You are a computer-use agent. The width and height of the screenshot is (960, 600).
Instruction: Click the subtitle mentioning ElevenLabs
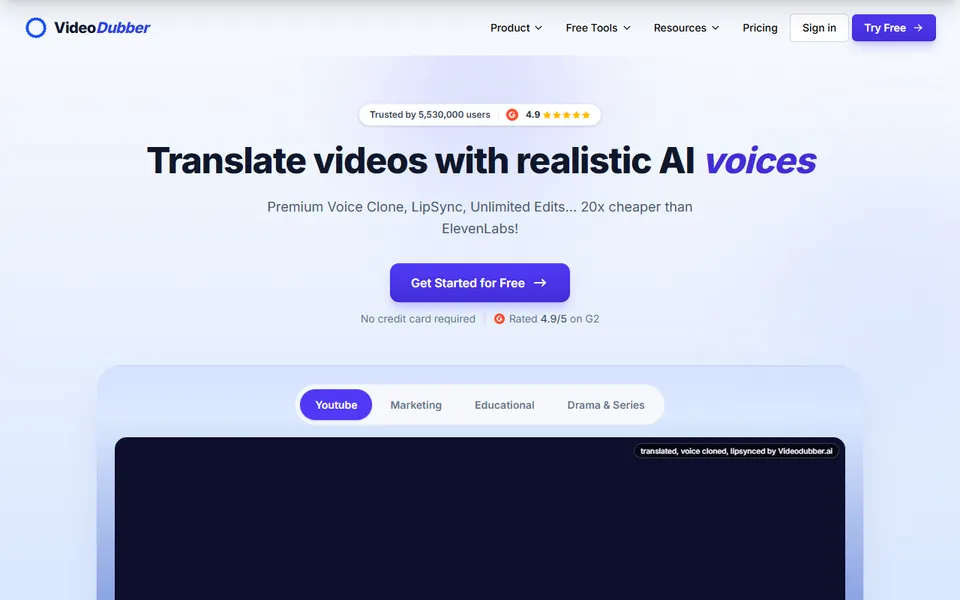480,217
